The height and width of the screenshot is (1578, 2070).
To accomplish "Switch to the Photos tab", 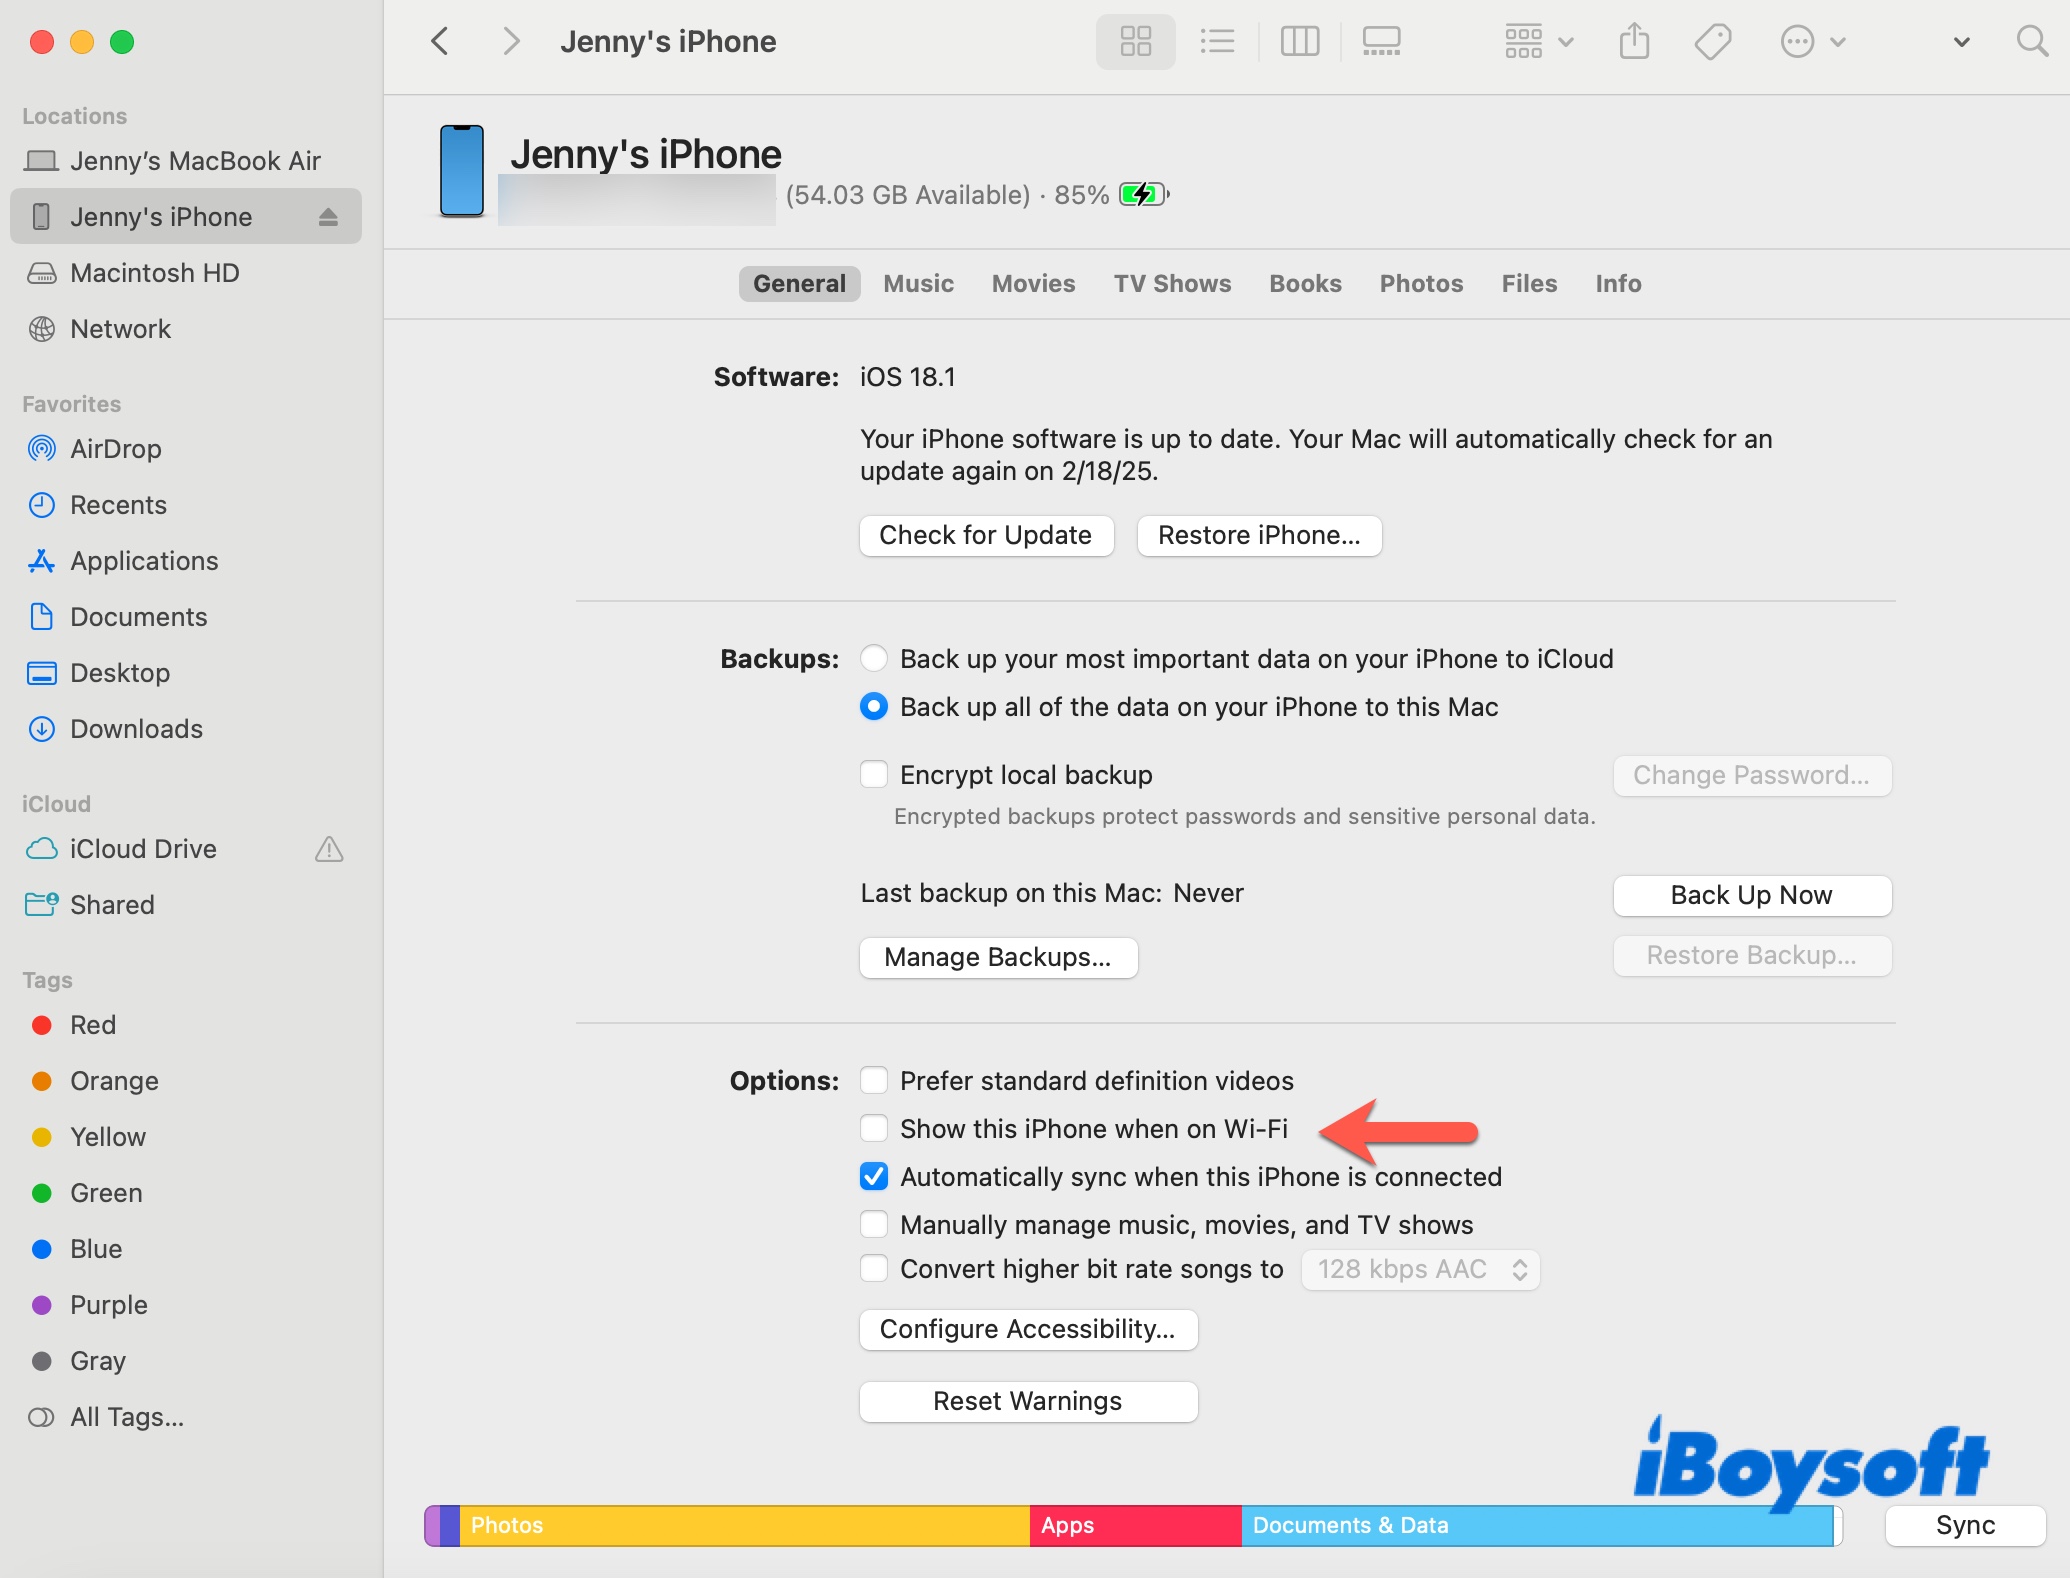I will [x=1421, y=284].
